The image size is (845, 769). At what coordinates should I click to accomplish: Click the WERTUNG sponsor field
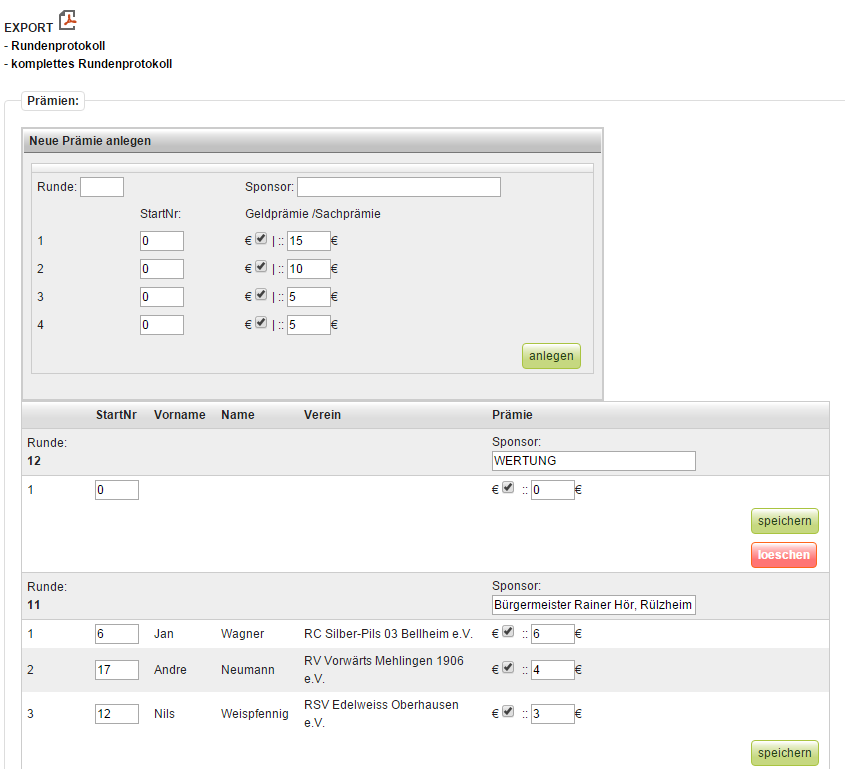point(593,461)
